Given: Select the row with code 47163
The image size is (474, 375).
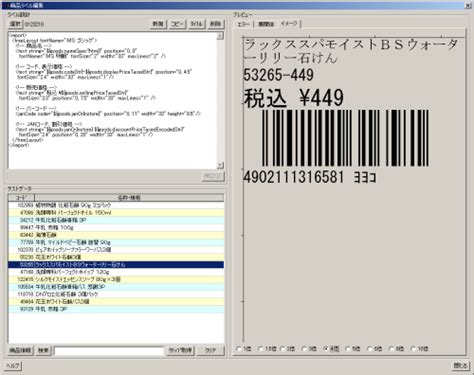Looking at the screenshot, I should click(x=116, y=272).
